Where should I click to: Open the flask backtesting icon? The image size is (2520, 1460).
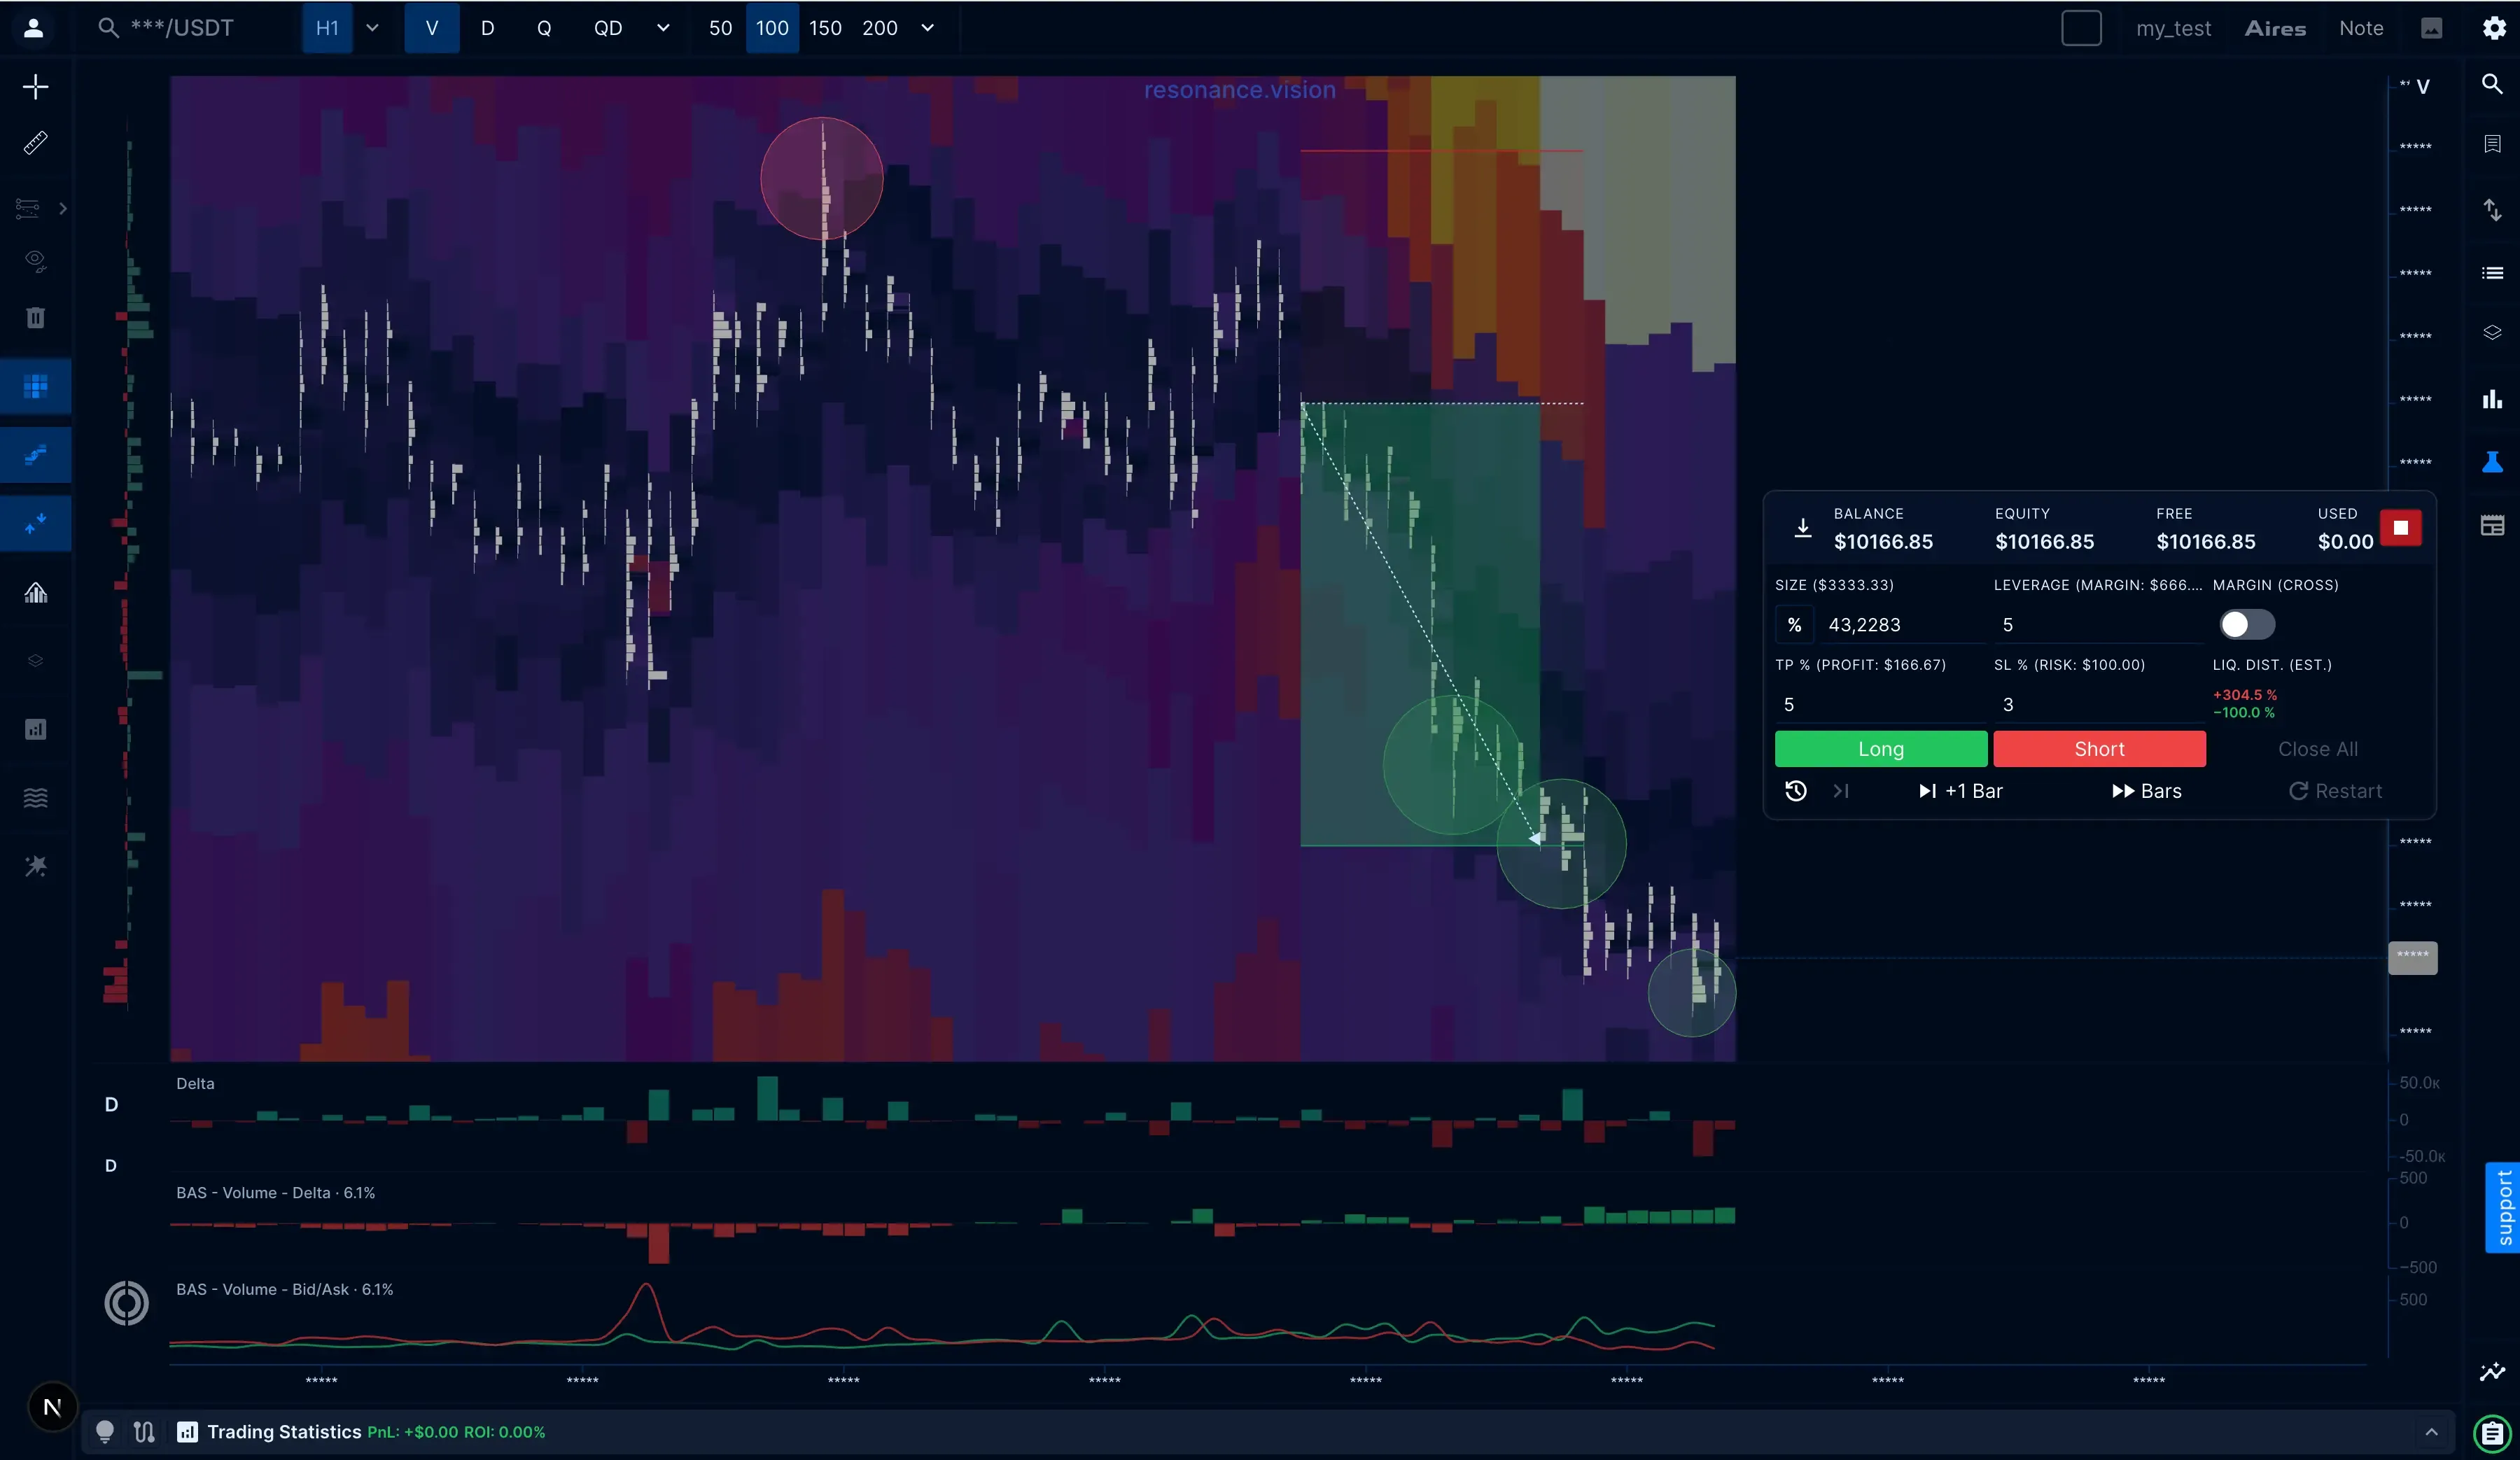point(2492,461)
